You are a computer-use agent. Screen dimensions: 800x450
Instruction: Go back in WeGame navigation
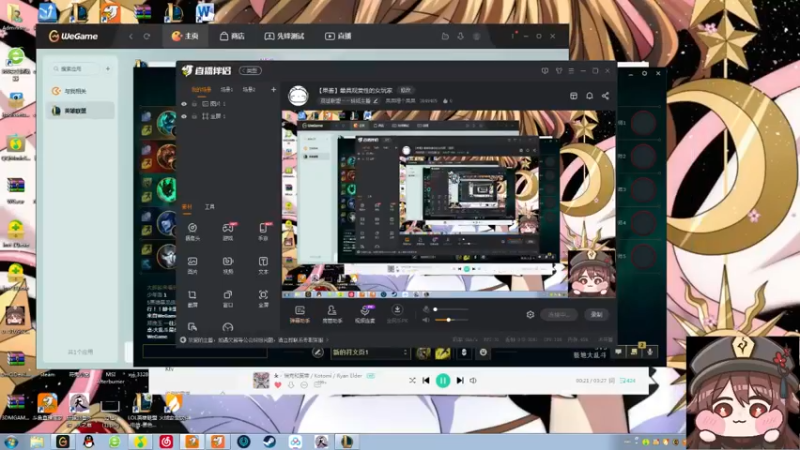point(131,36)
